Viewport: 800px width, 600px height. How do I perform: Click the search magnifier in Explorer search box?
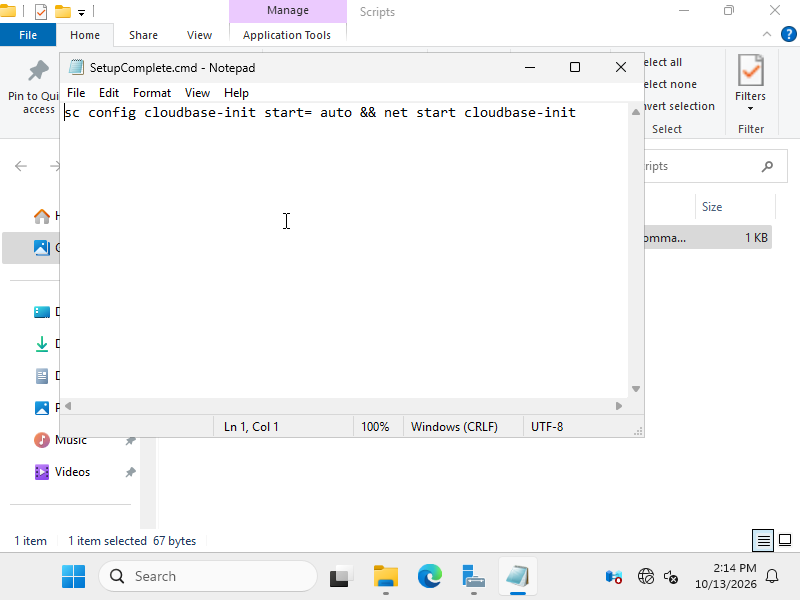(767, 166)
